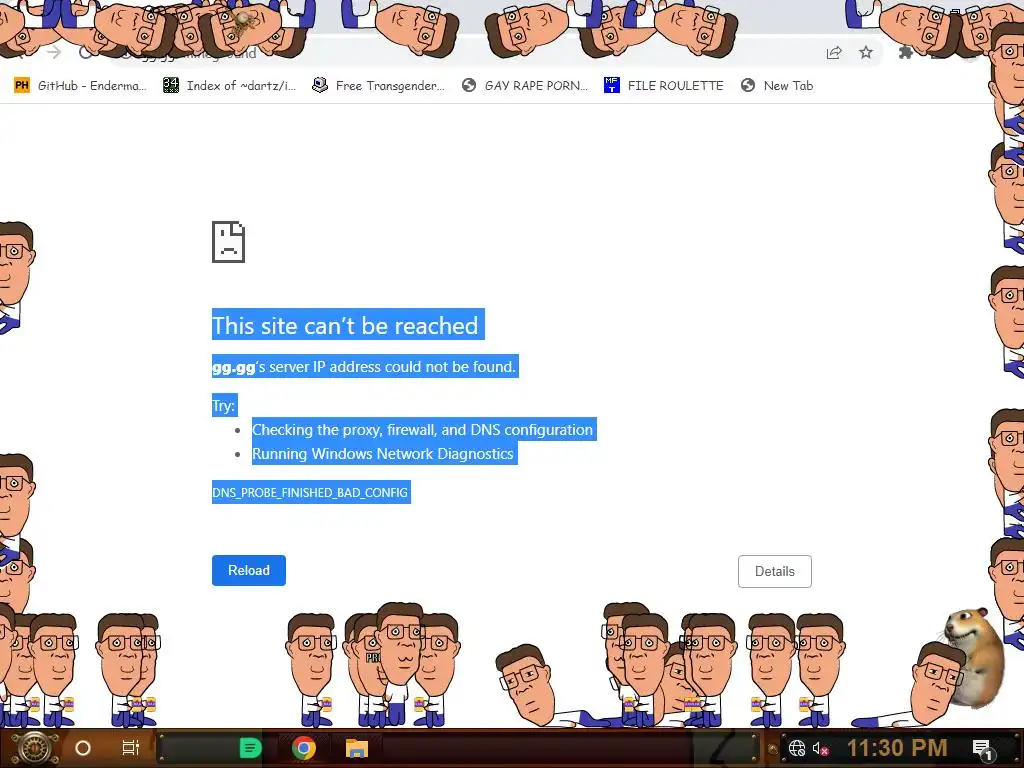Click the network globe tray icon
The height and width of the screenshot is (768, 1024).
(x=797, y=748)
